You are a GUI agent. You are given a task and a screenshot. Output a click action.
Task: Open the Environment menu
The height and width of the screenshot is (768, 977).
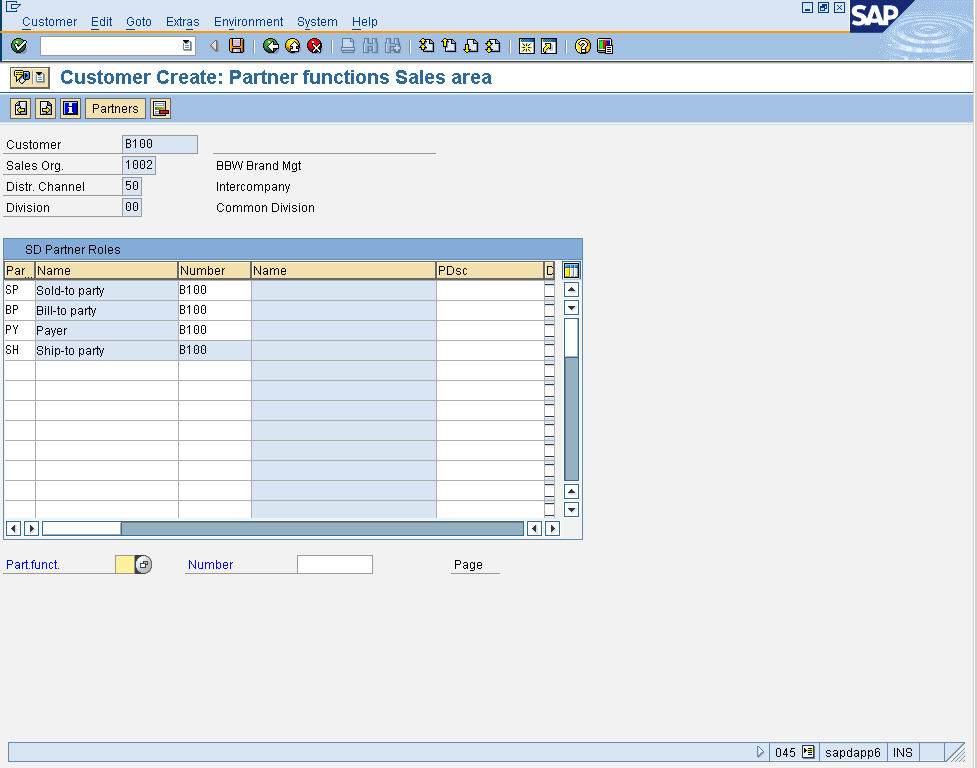249,22
